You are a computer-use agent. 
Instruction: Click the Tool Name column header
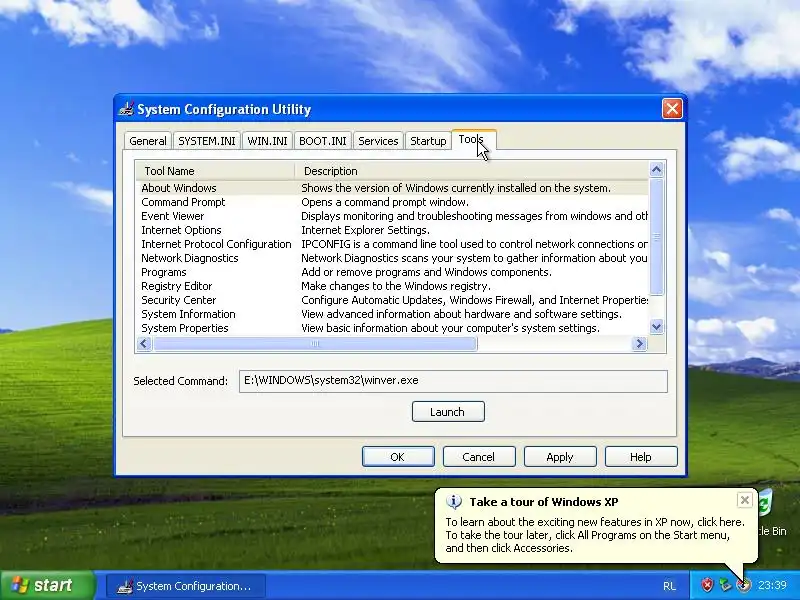pyautogui.click(x=215, y=171)
